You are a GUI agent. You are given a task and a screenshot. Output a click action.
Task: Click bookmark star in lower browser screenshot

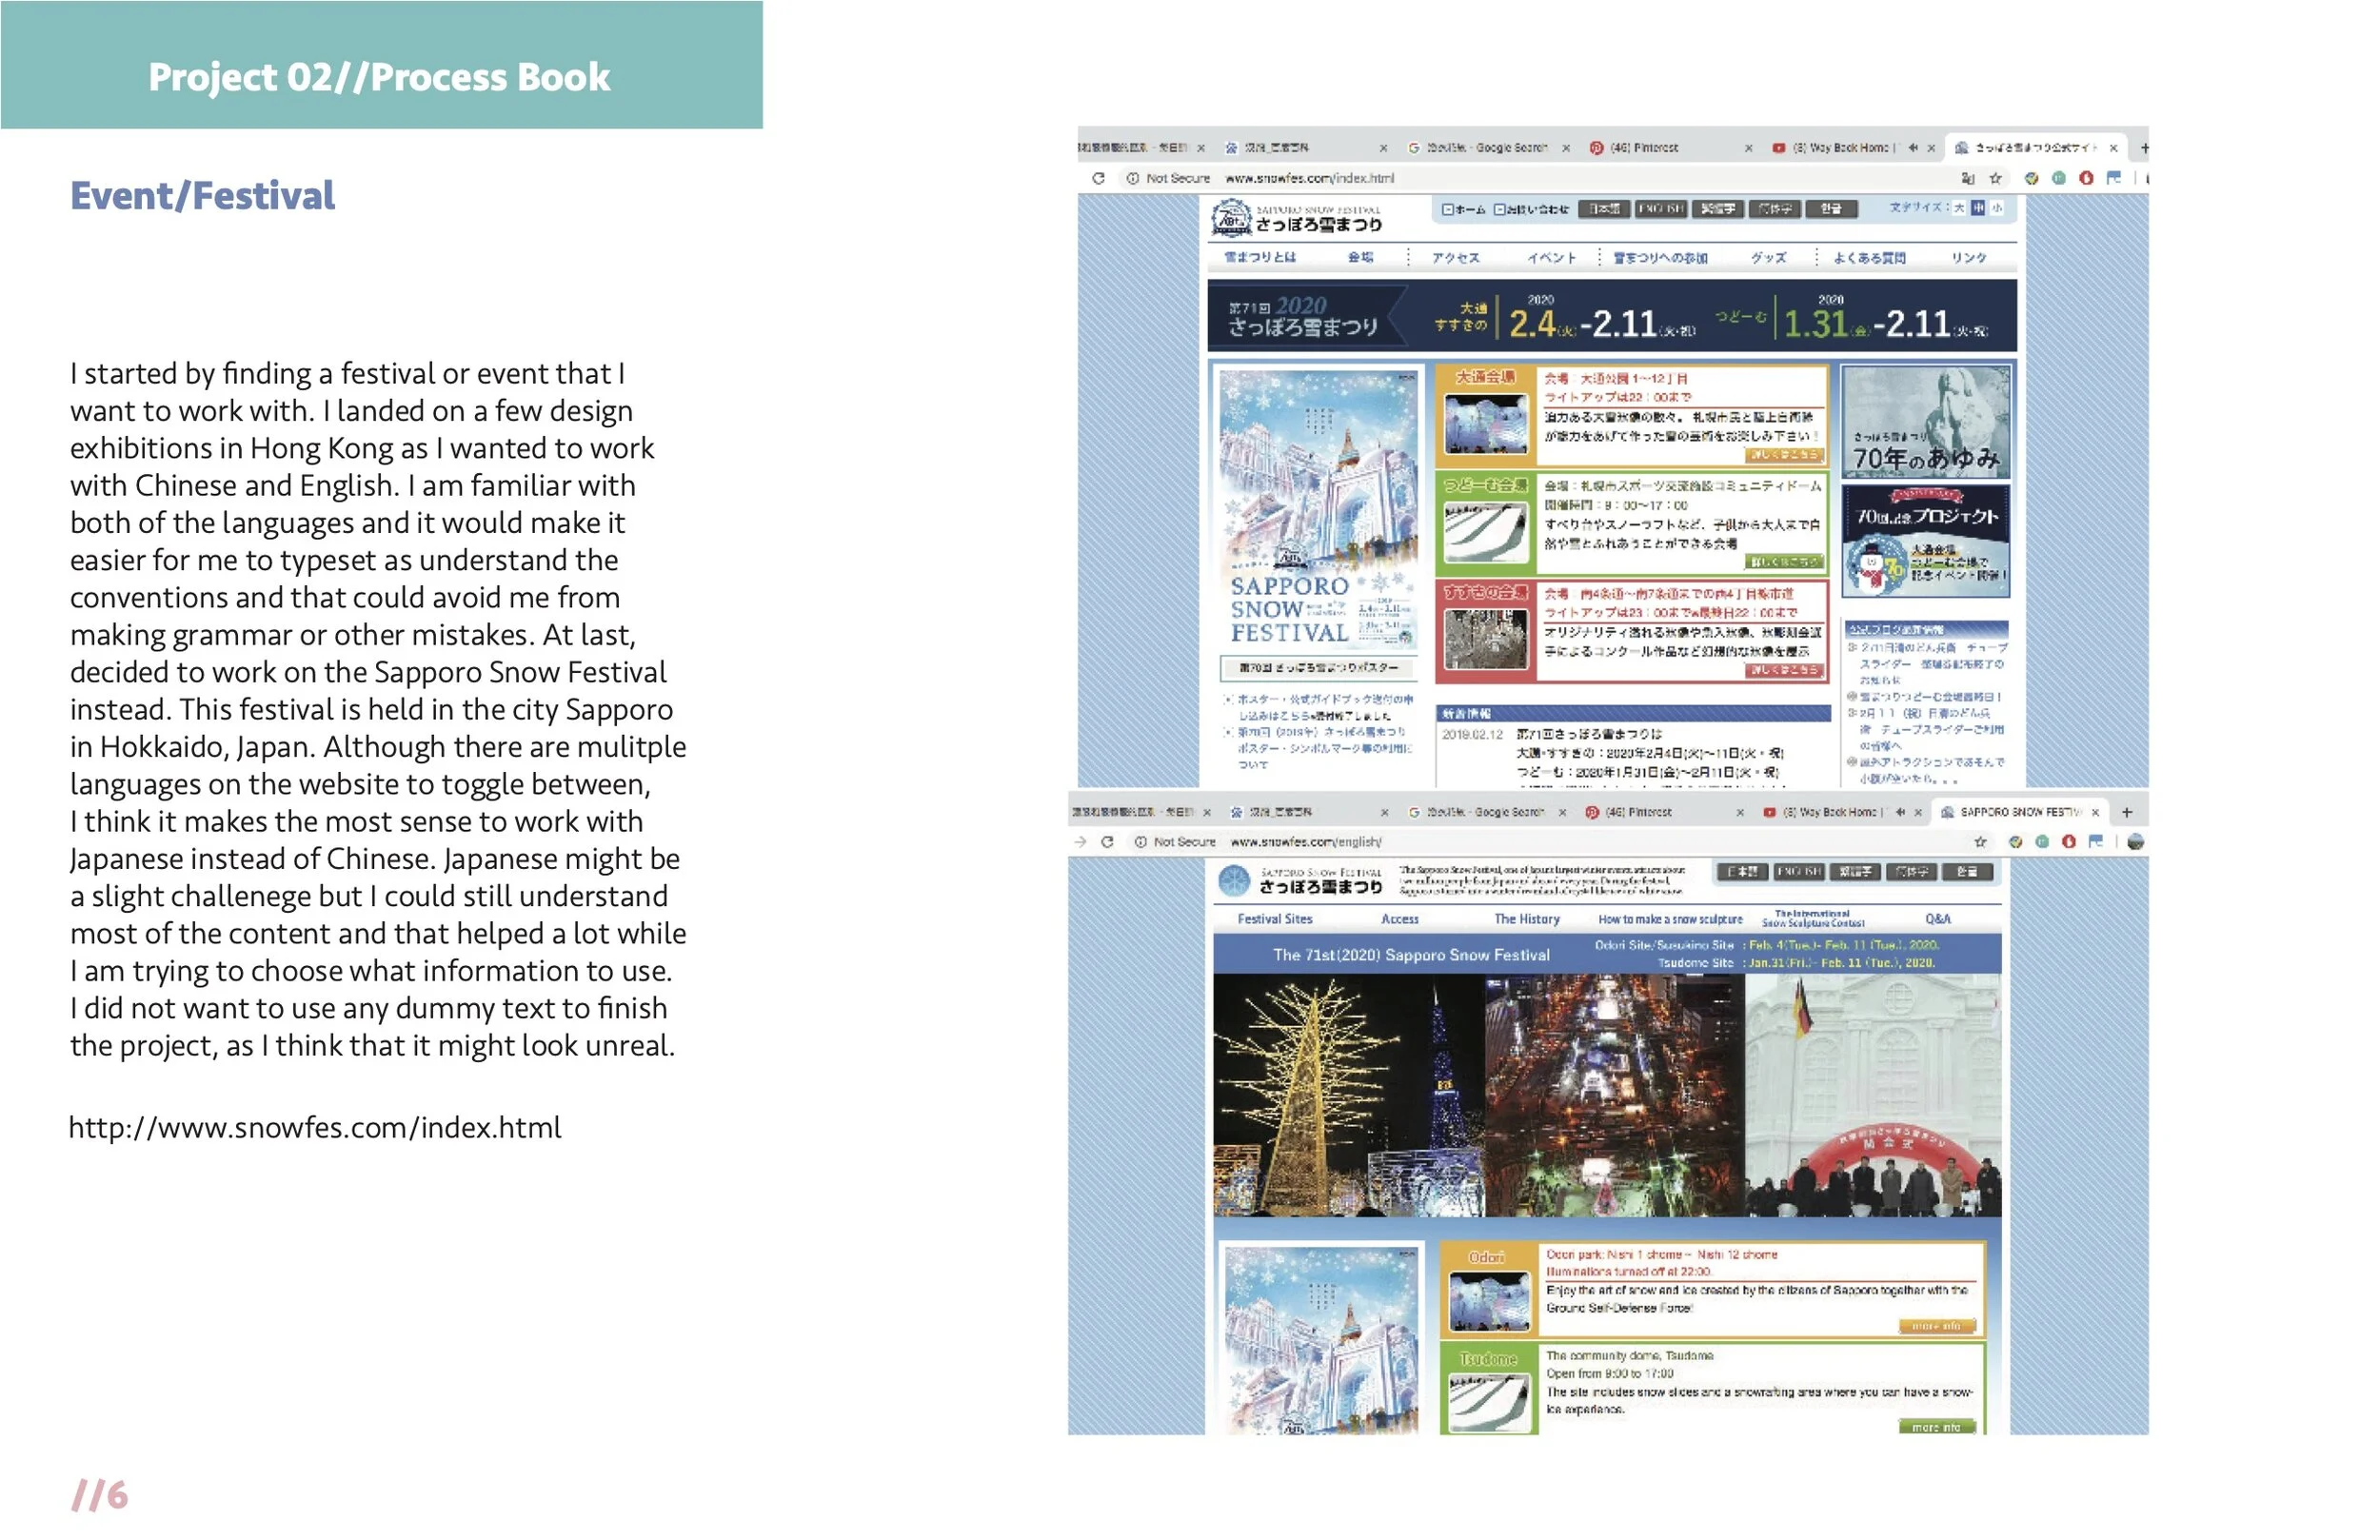pyautogui.click(x=1979, y=842)
